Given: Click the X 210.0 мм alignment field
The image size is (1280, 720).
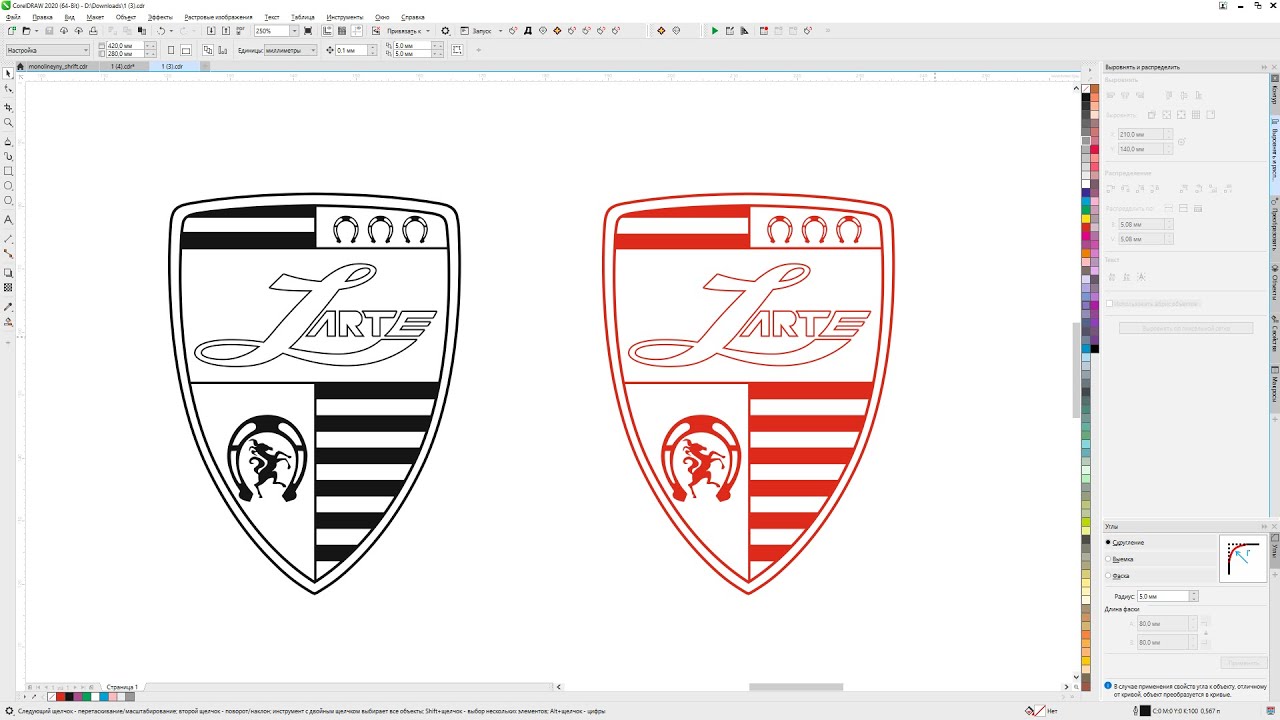Looking at the screenshot, I should (1141, 134).
